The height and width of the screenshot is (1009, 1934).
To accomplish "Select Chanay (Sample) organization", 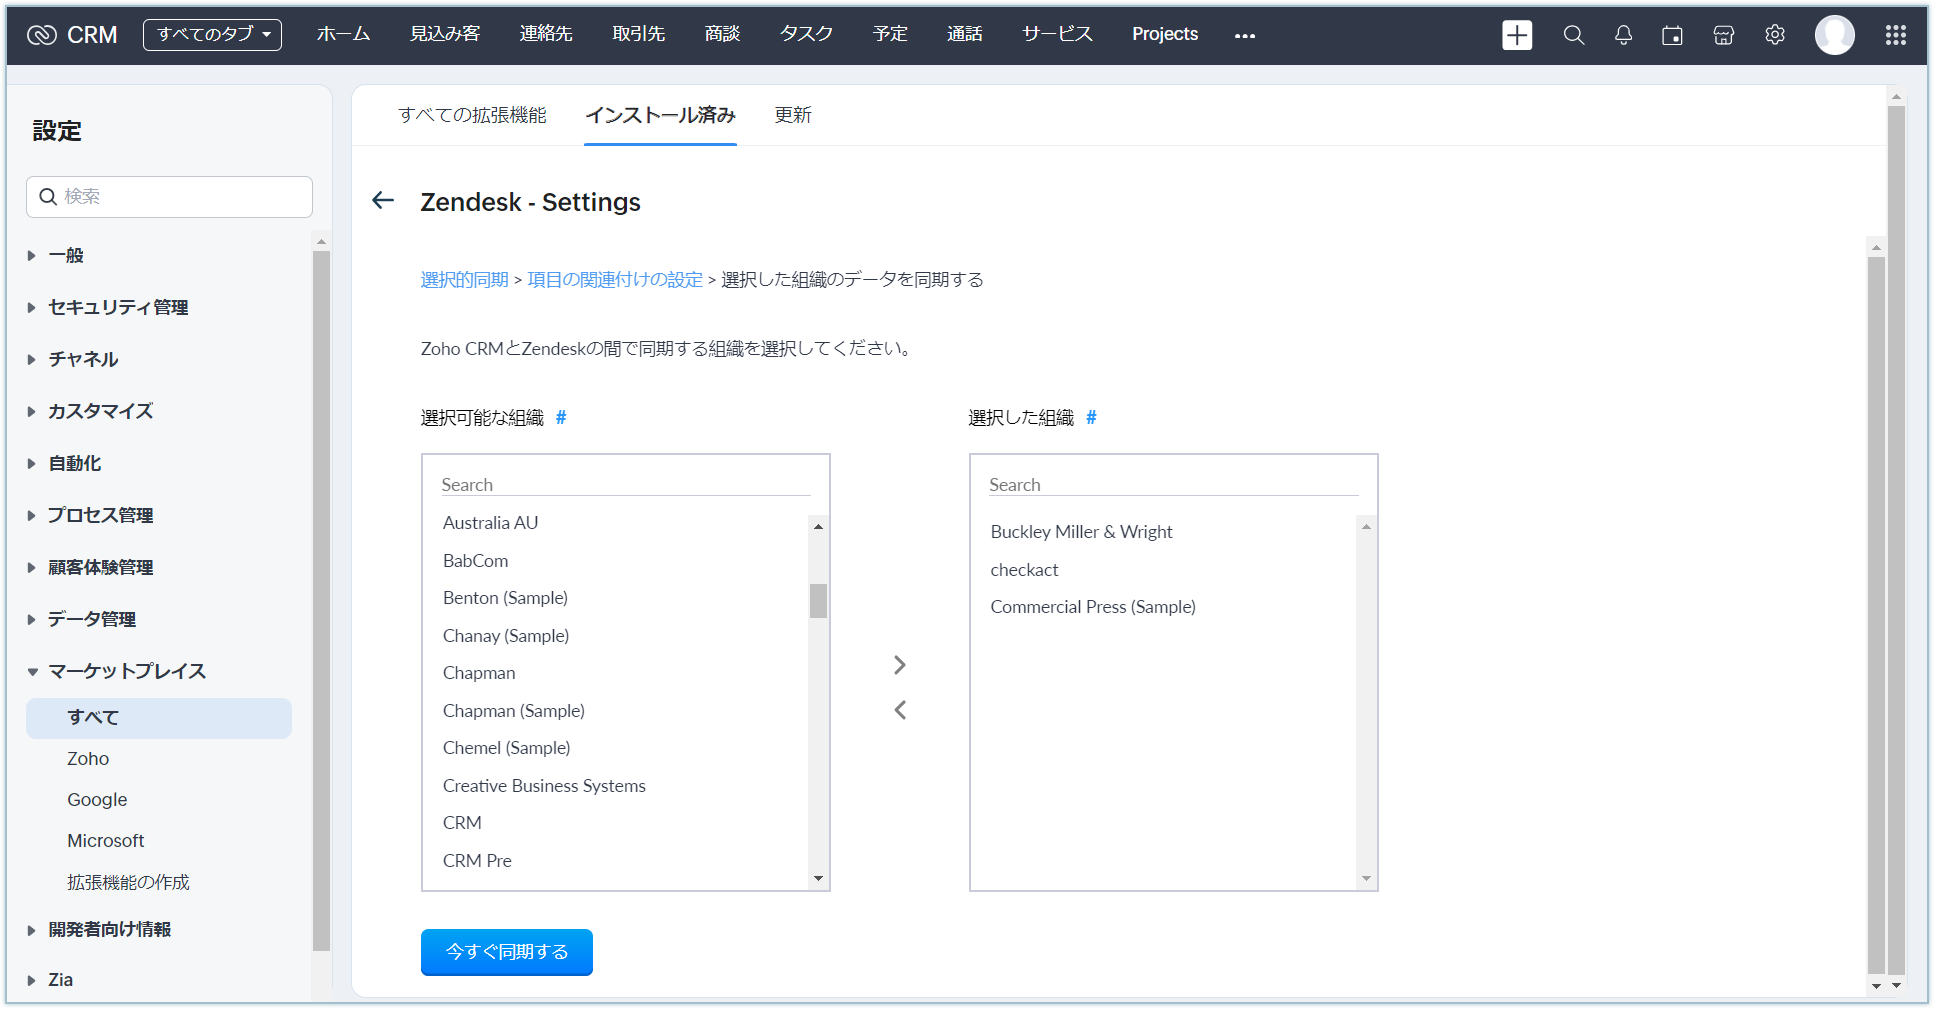I will point(506,636).
